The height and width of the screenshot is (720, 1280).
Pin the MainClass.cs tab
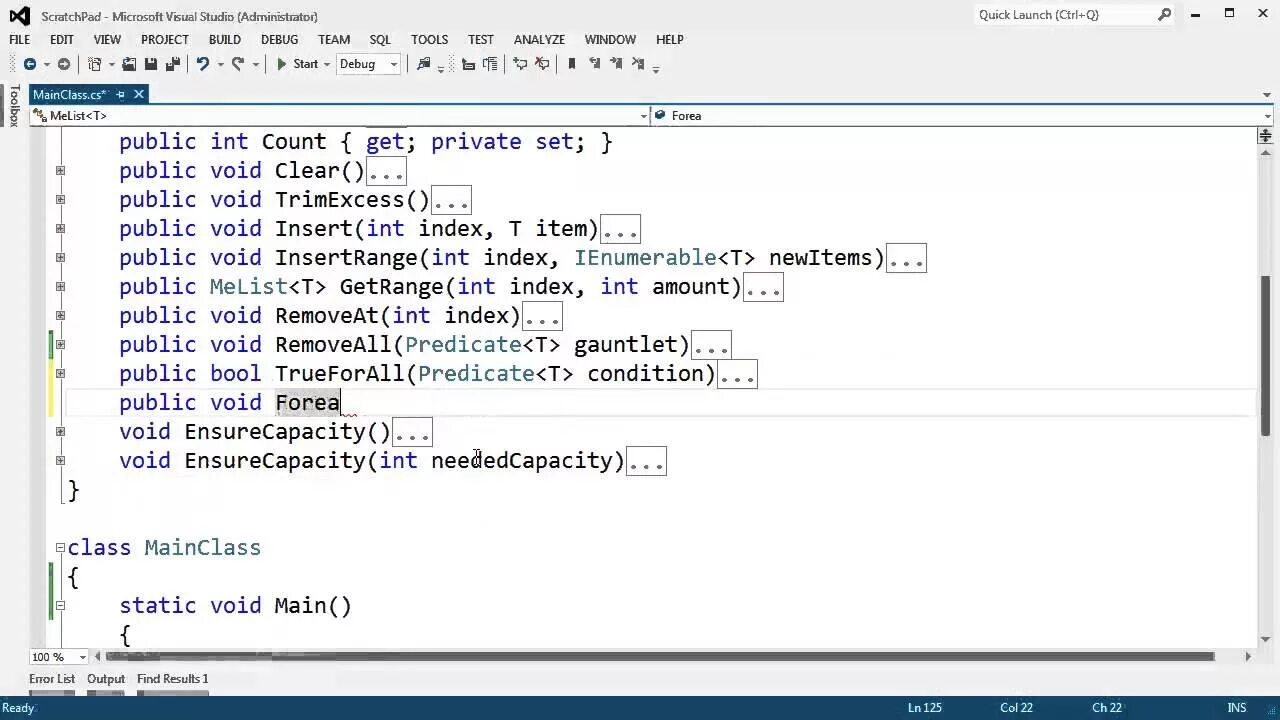tap(120, 94)
